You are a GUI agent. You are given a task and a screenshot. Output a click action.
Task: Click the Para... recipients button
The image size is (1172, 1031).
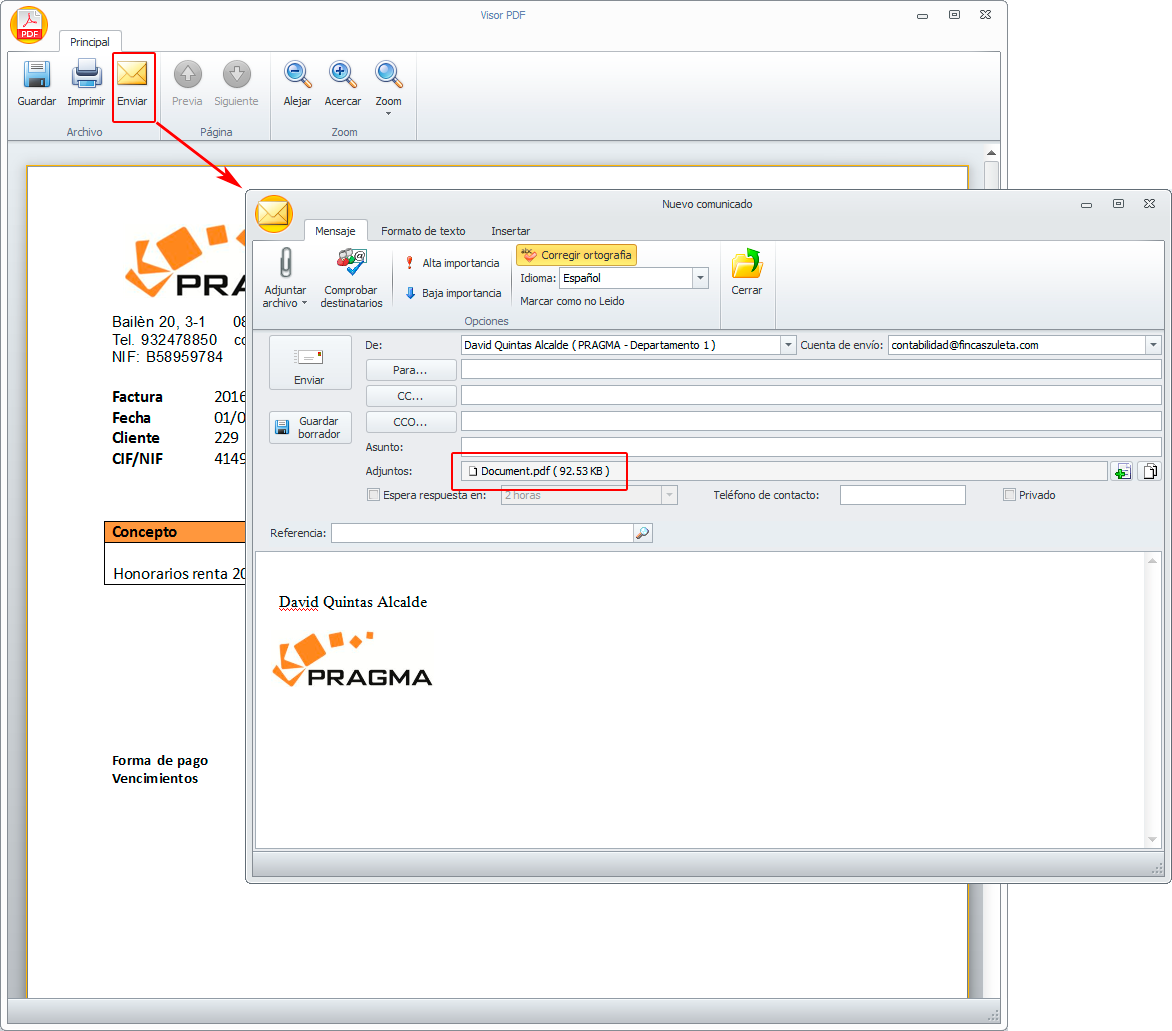(410, 370)
